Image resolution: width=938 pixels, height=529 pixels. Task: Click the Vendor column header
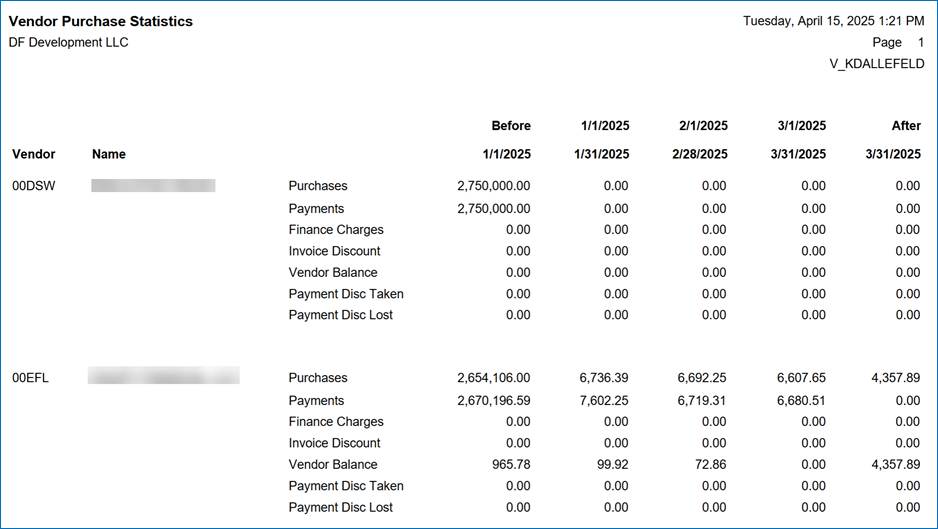click(x=34, y=154)
